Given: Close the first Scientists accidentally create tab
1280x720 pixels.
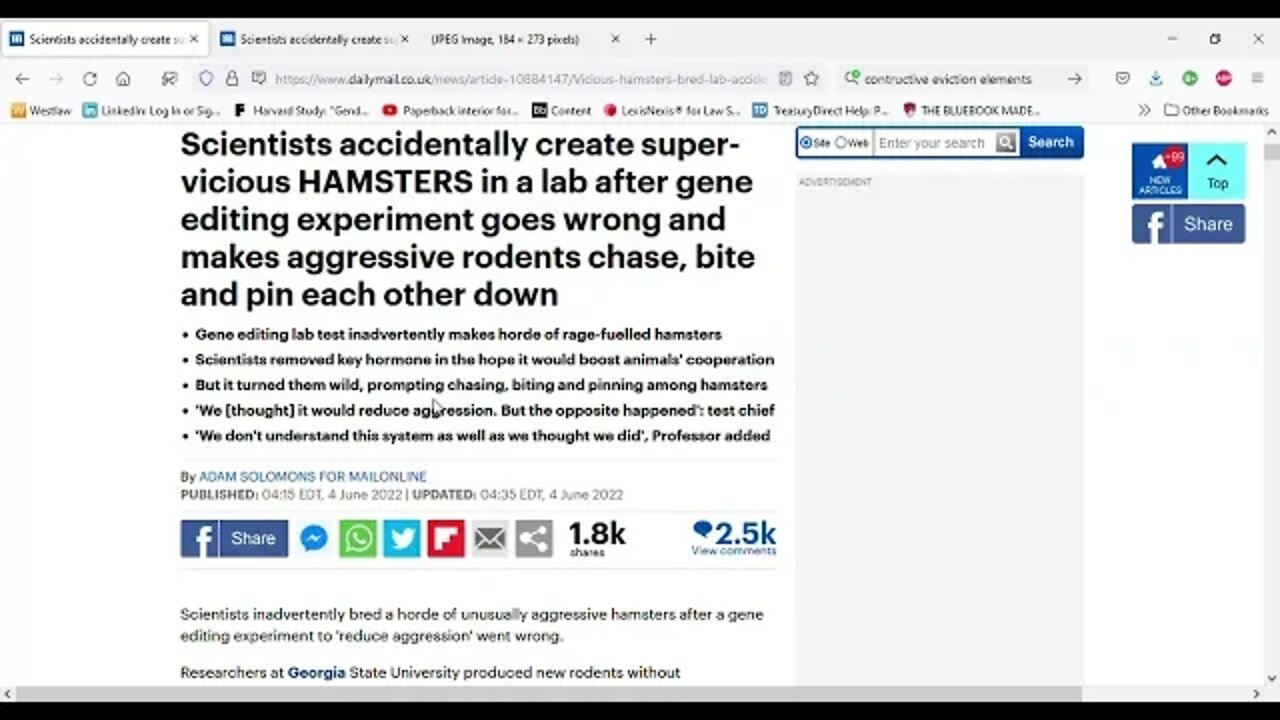Looking at the screenshot, I should [194, 39].
